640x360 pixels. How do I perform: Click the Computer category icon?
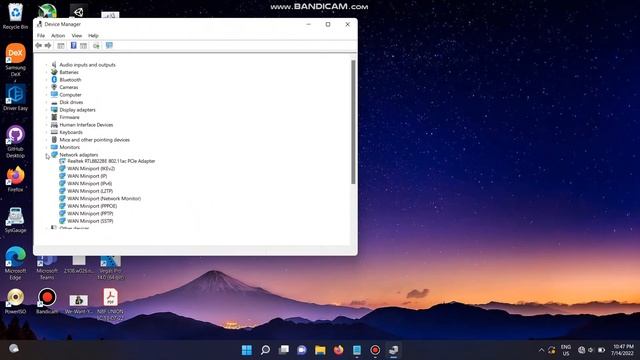click(x=54, y=94)
